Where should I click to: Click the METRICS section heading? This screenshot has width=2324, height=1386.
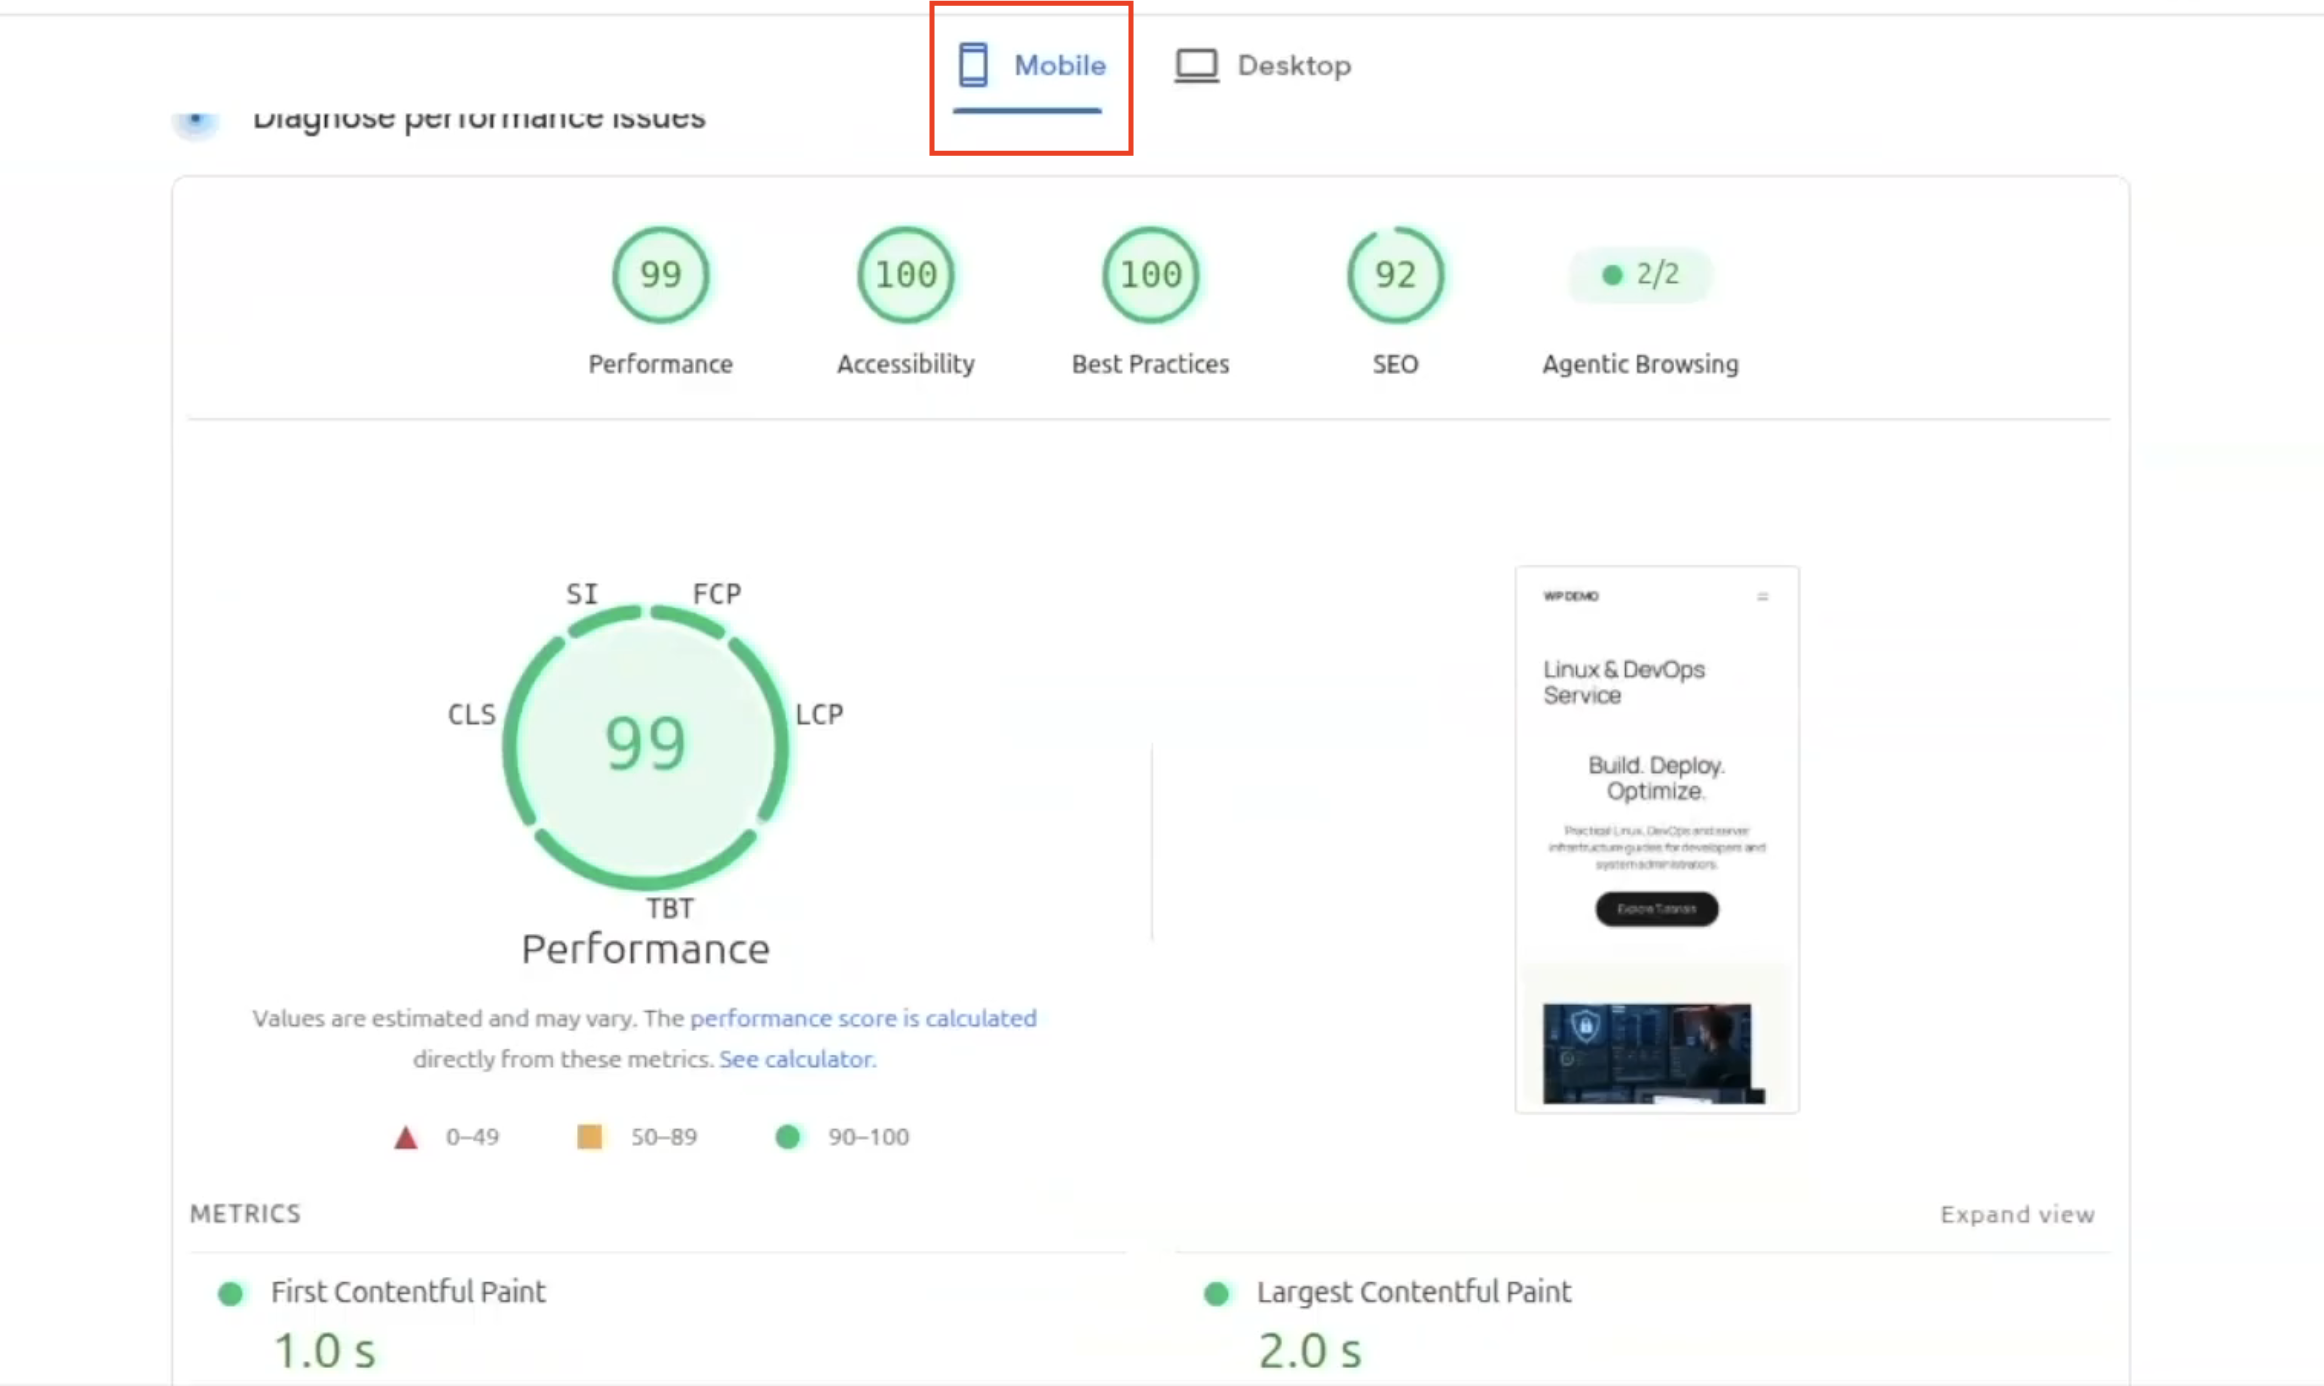point(245,1213)
